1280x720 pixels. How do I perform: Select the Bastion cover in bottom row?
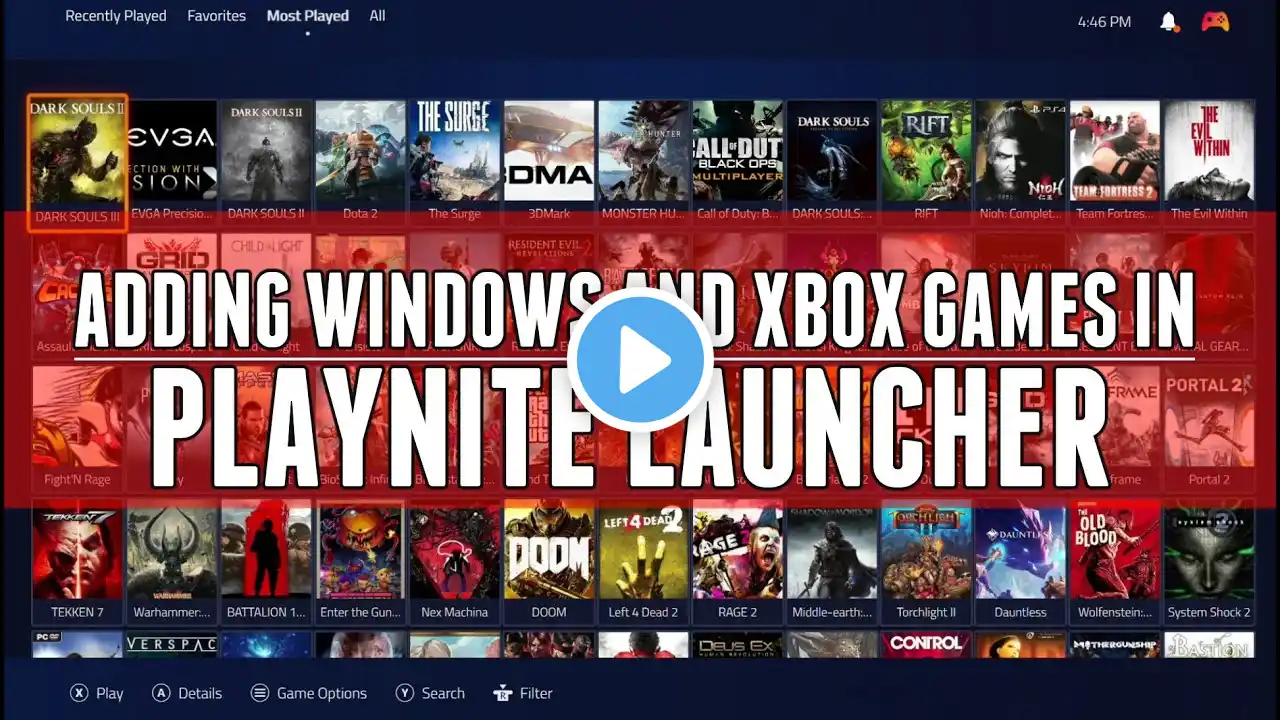[x=1209, y=645]
